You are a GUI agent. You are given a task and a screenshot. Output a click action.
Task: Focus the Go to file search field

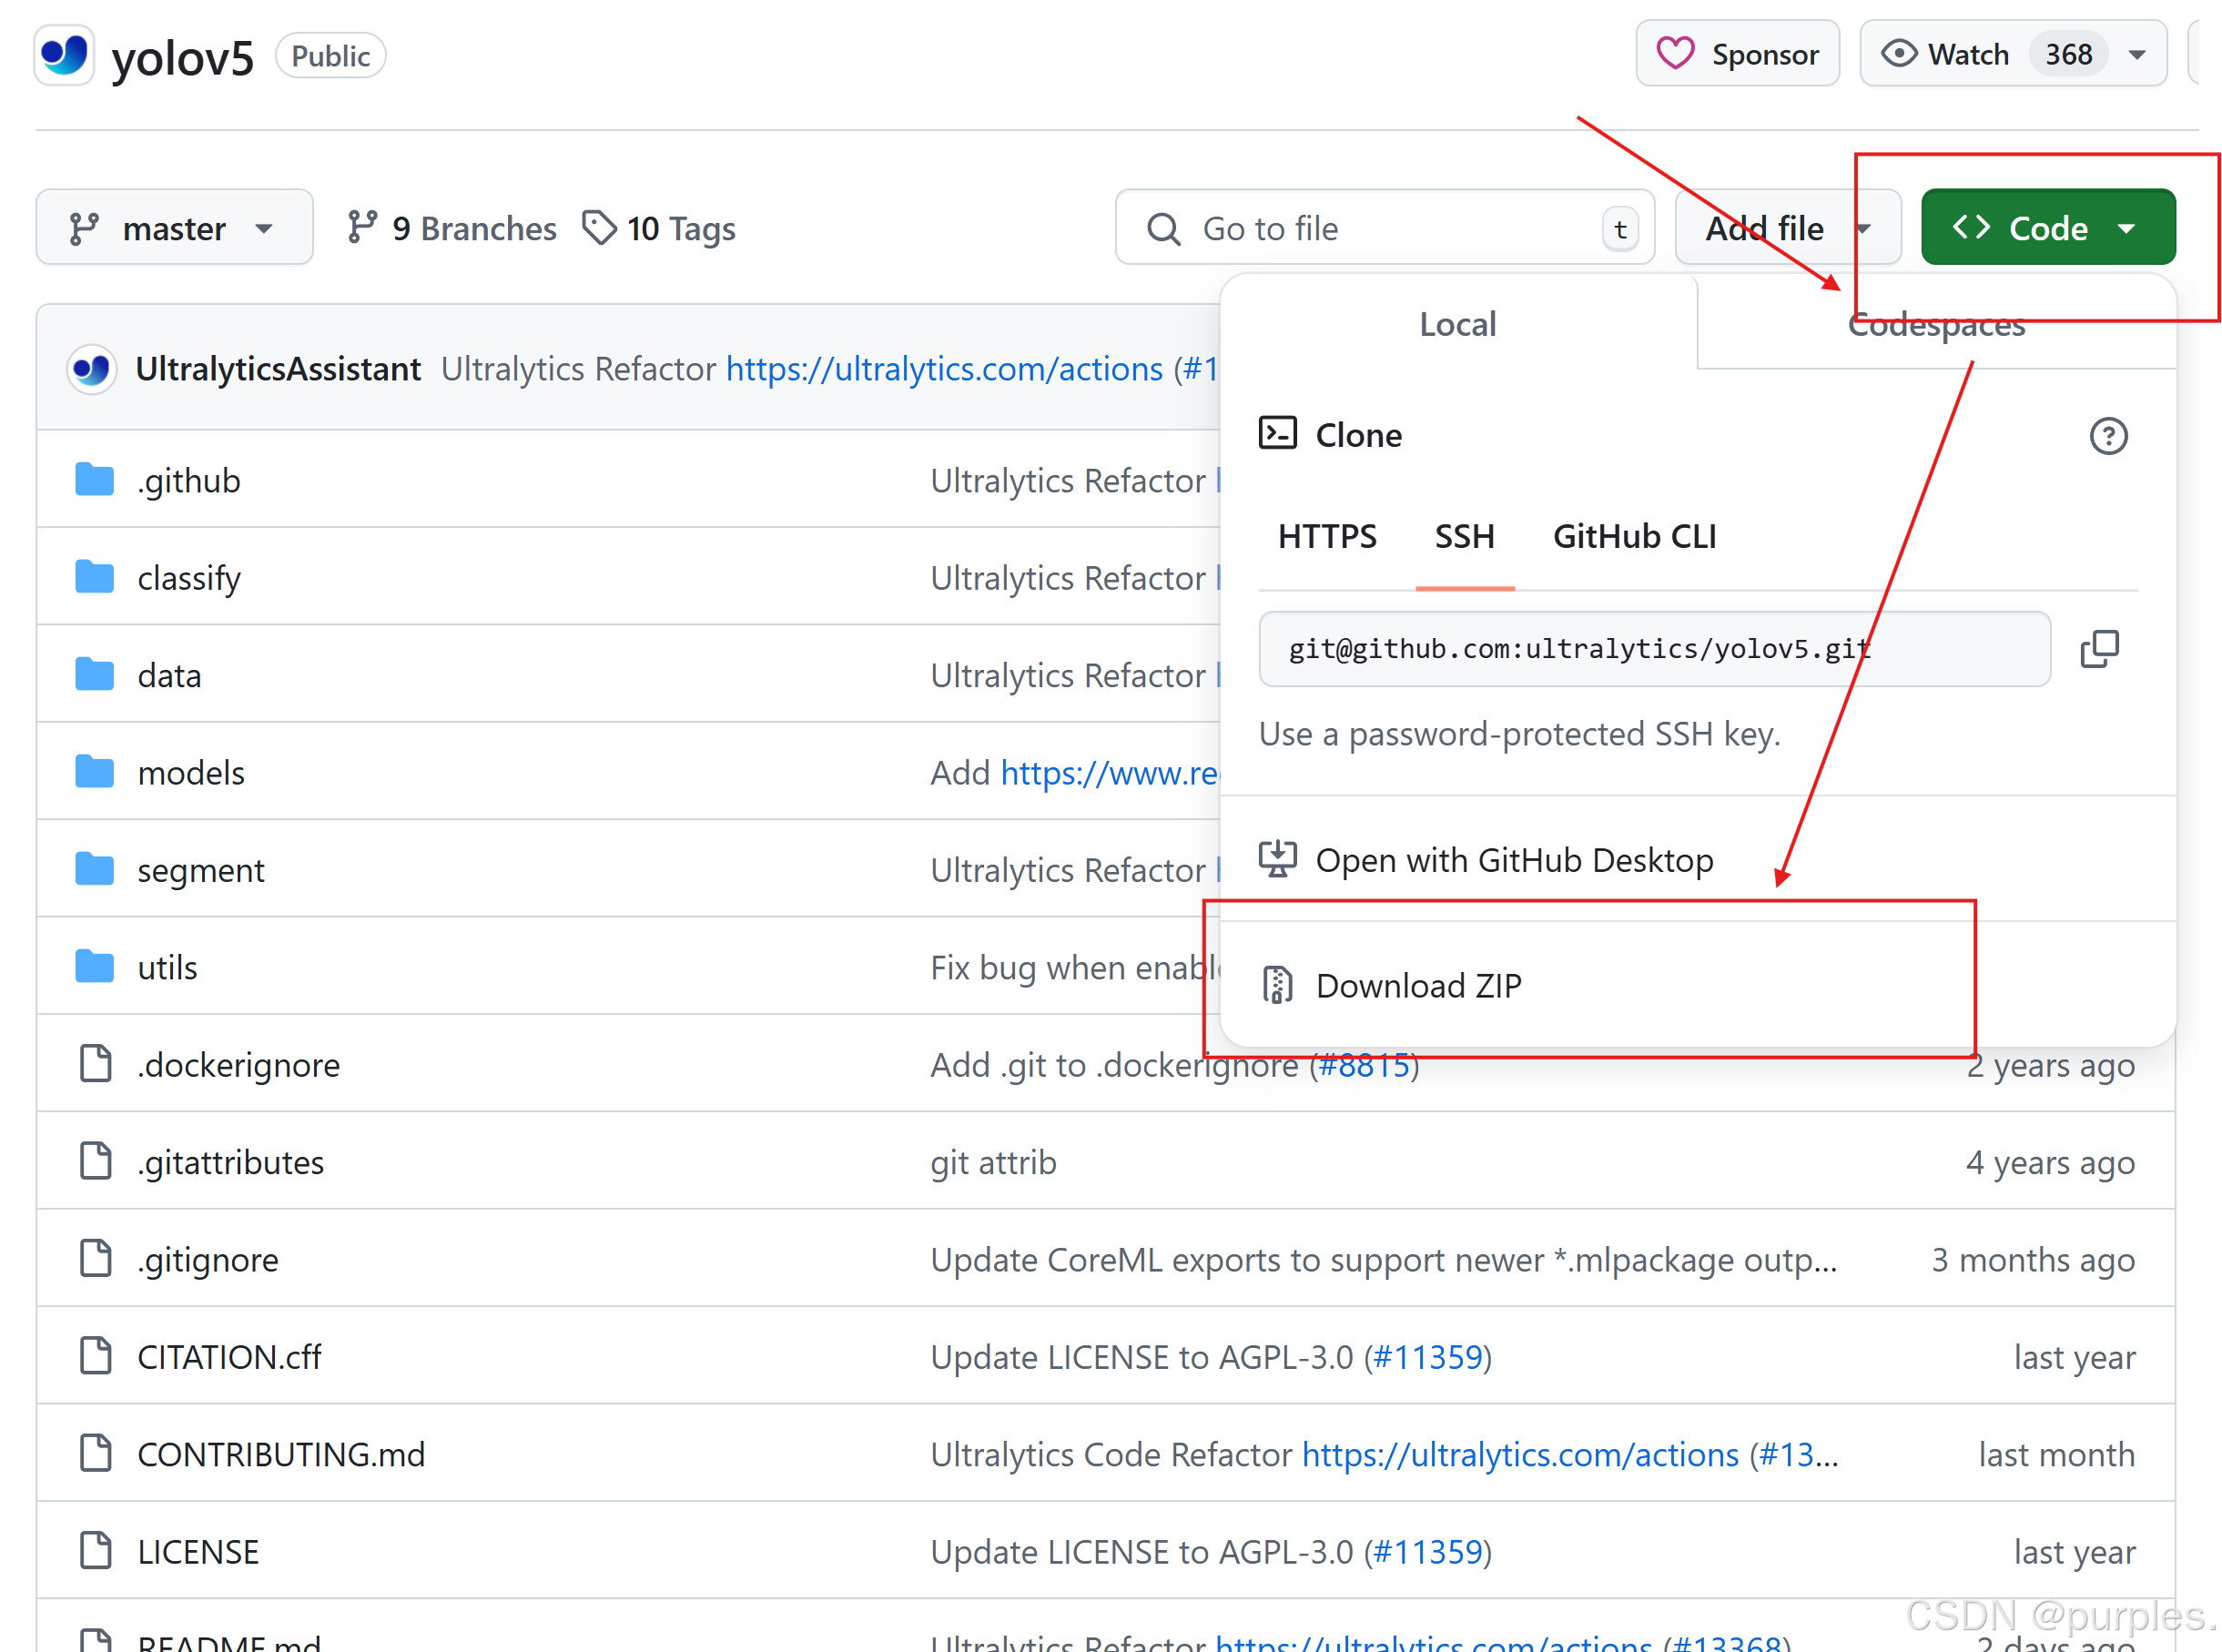tap(1384, 227)
